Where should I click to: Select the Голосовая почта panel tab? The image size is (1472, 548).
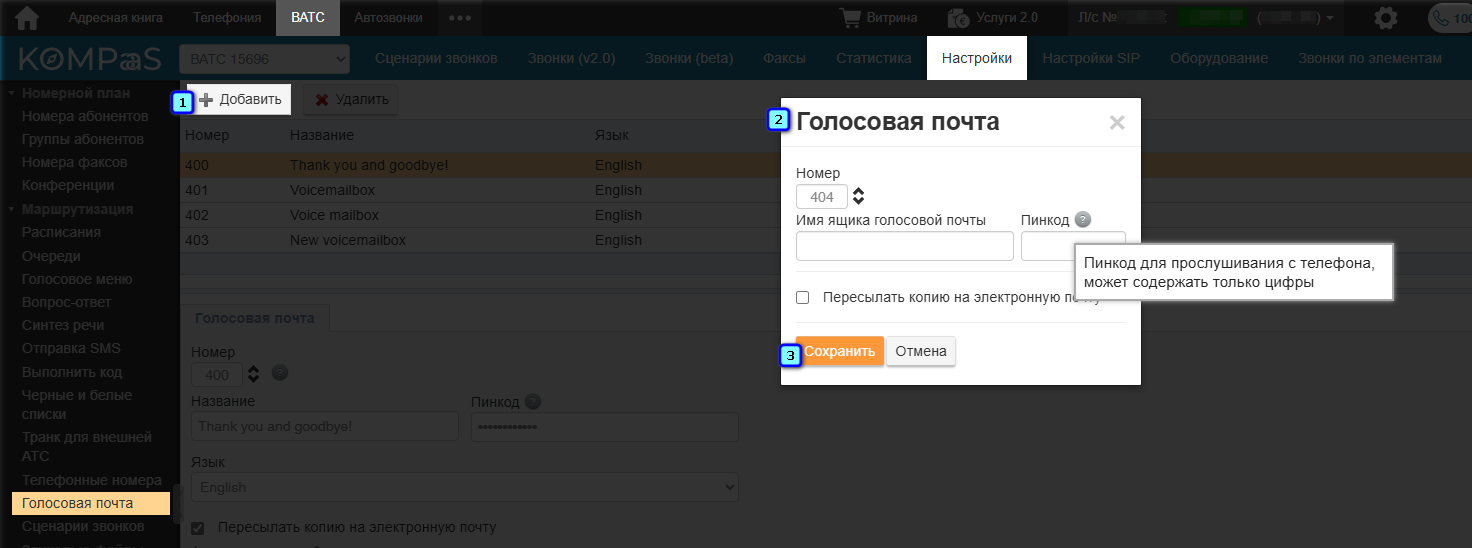click(x=255, y=318)
